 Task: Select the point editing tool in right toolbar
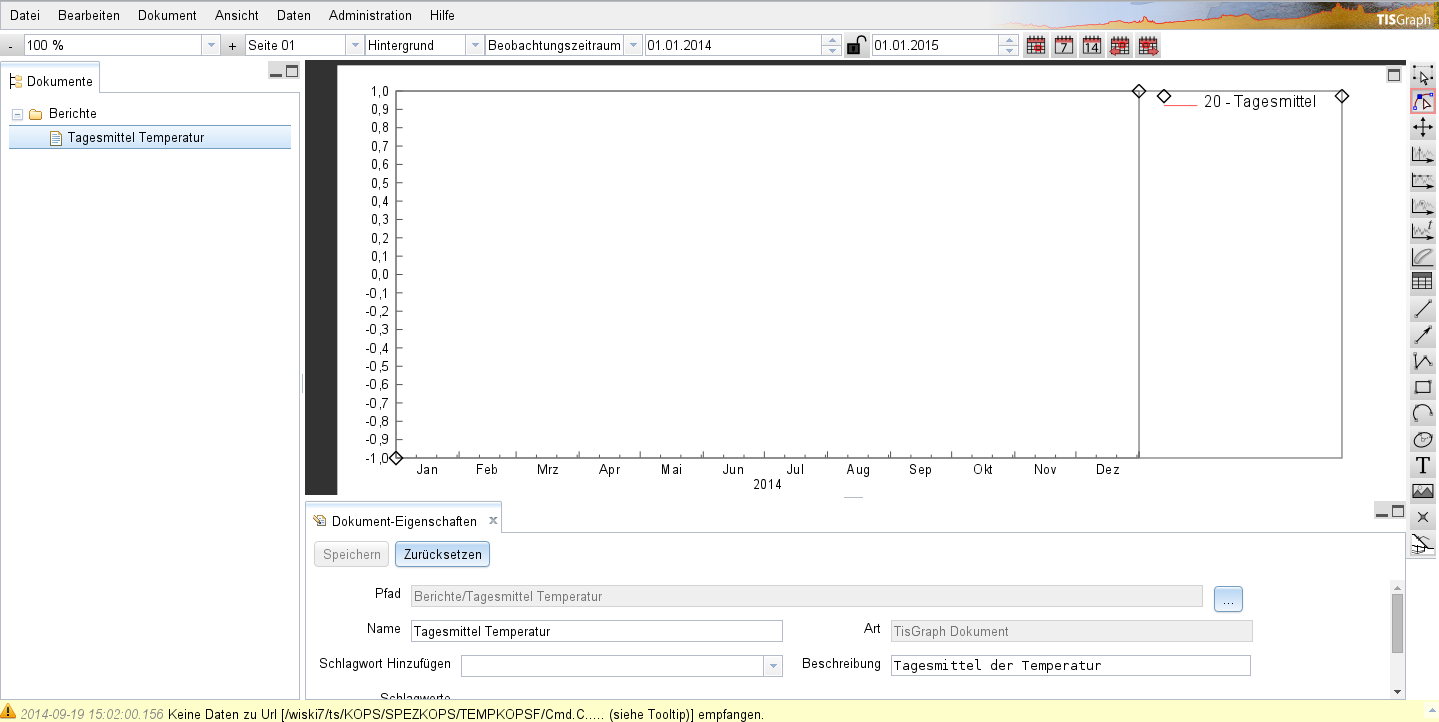1422,100
